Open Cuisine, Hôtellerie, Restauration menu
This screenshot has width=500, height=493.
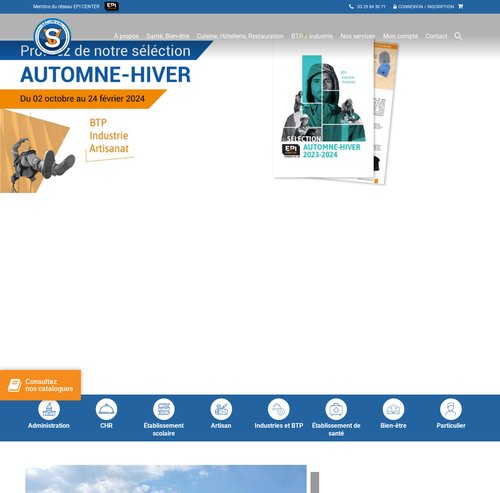[240, 36]
